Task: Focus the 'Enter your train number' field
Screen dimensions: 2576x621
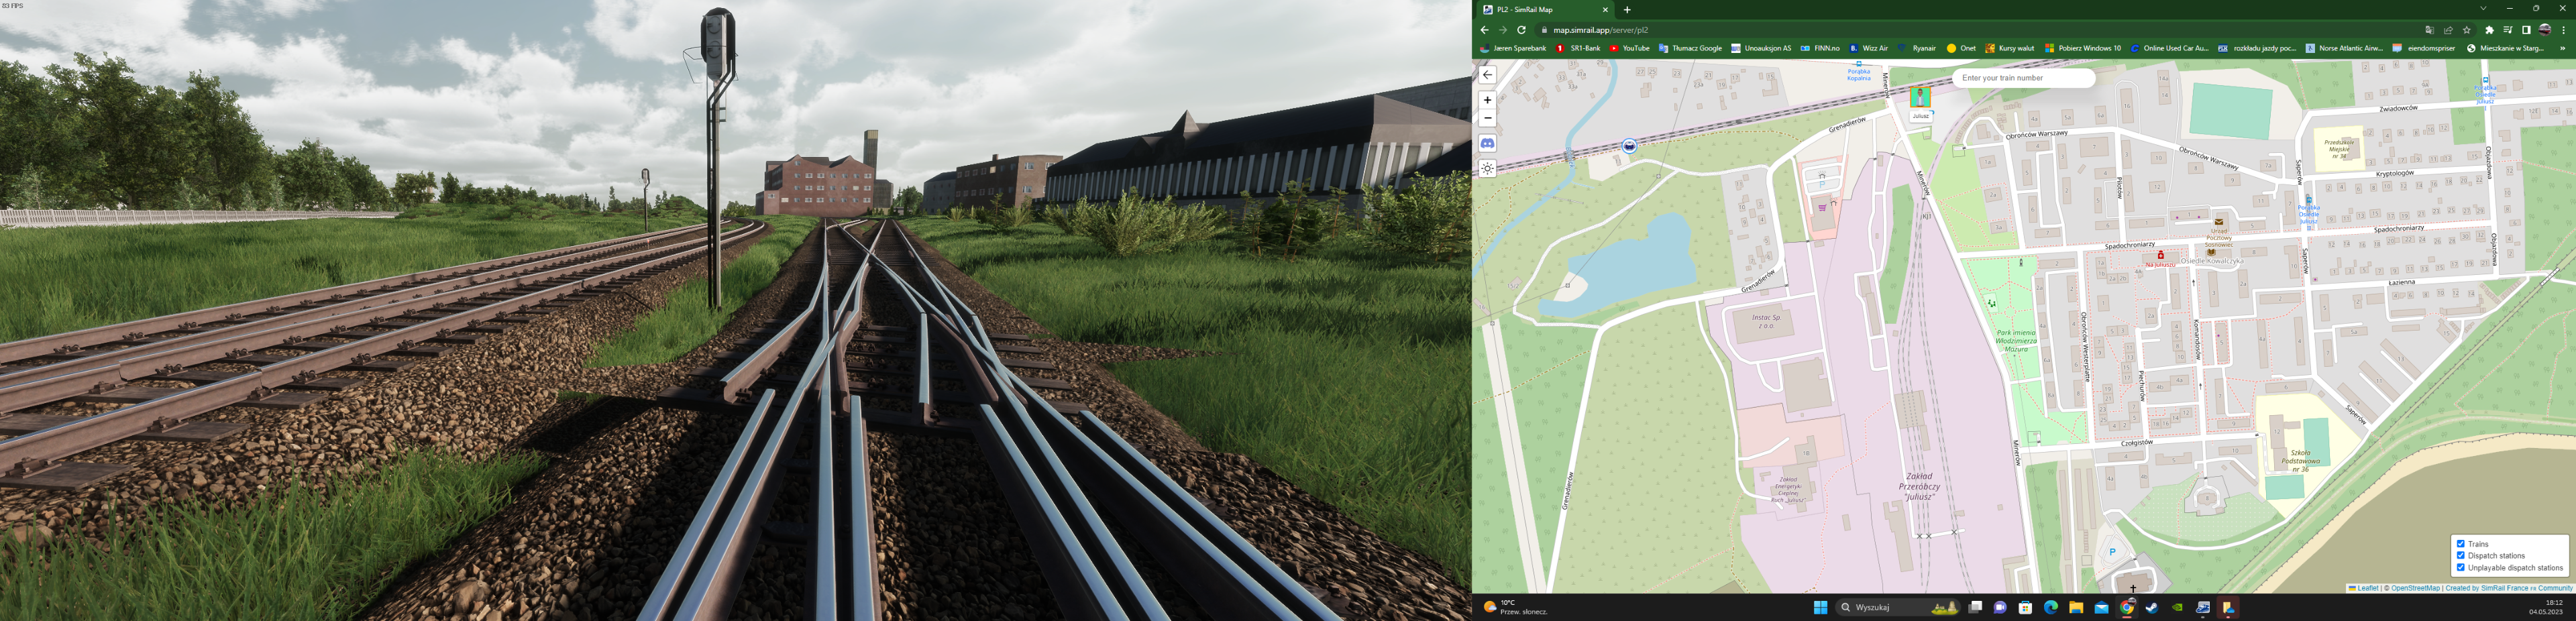Action: (x=2023, y=78)
